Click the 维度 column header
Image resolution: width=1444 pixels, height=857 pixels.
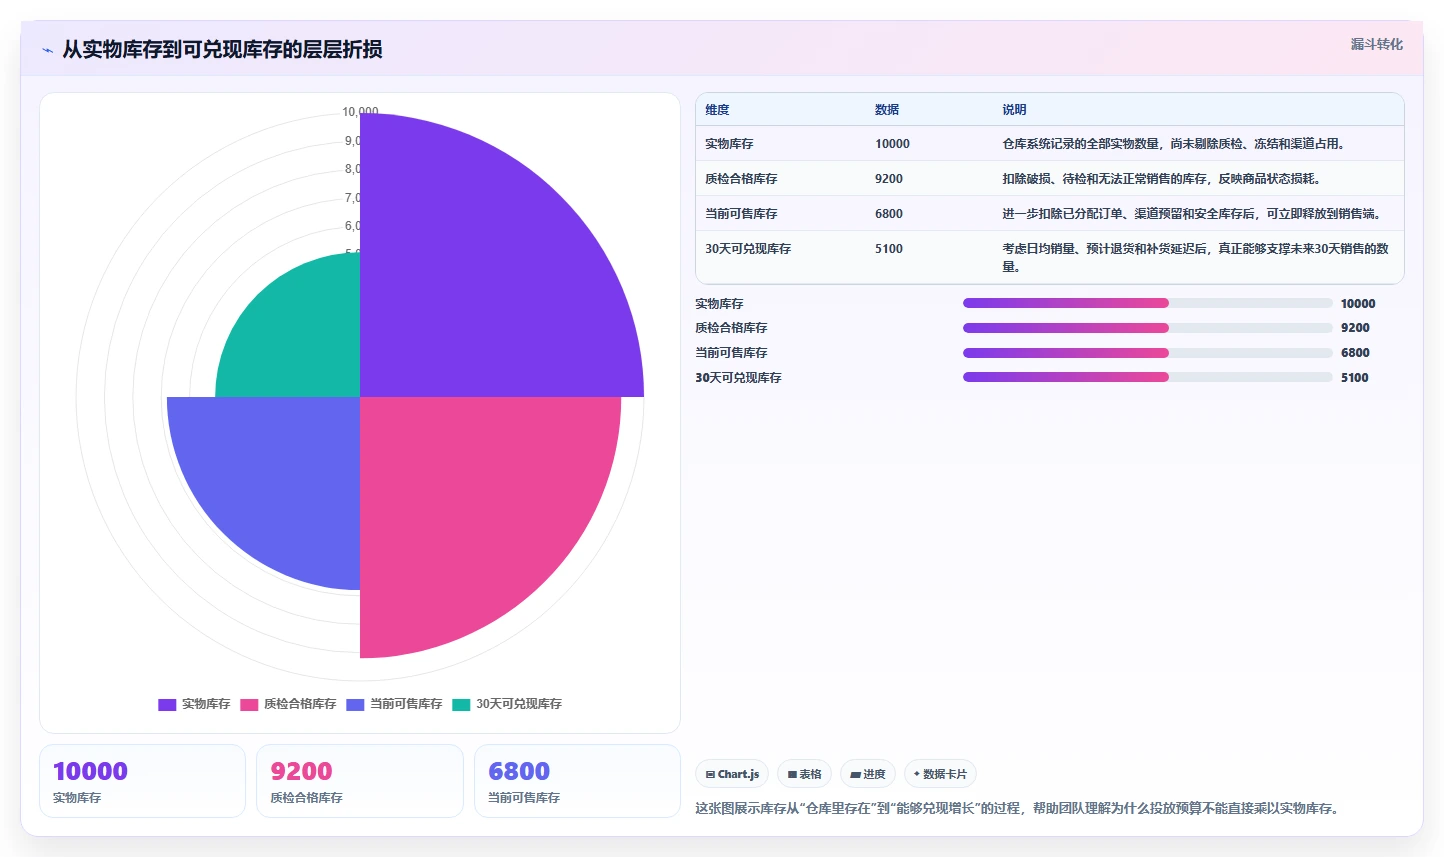717,110
